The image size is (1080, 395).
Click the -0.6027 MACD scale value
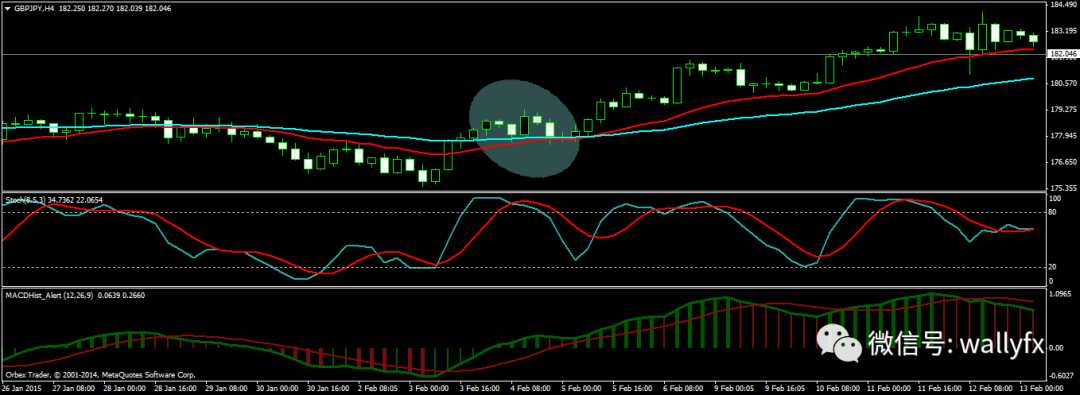coord(1061,376)
